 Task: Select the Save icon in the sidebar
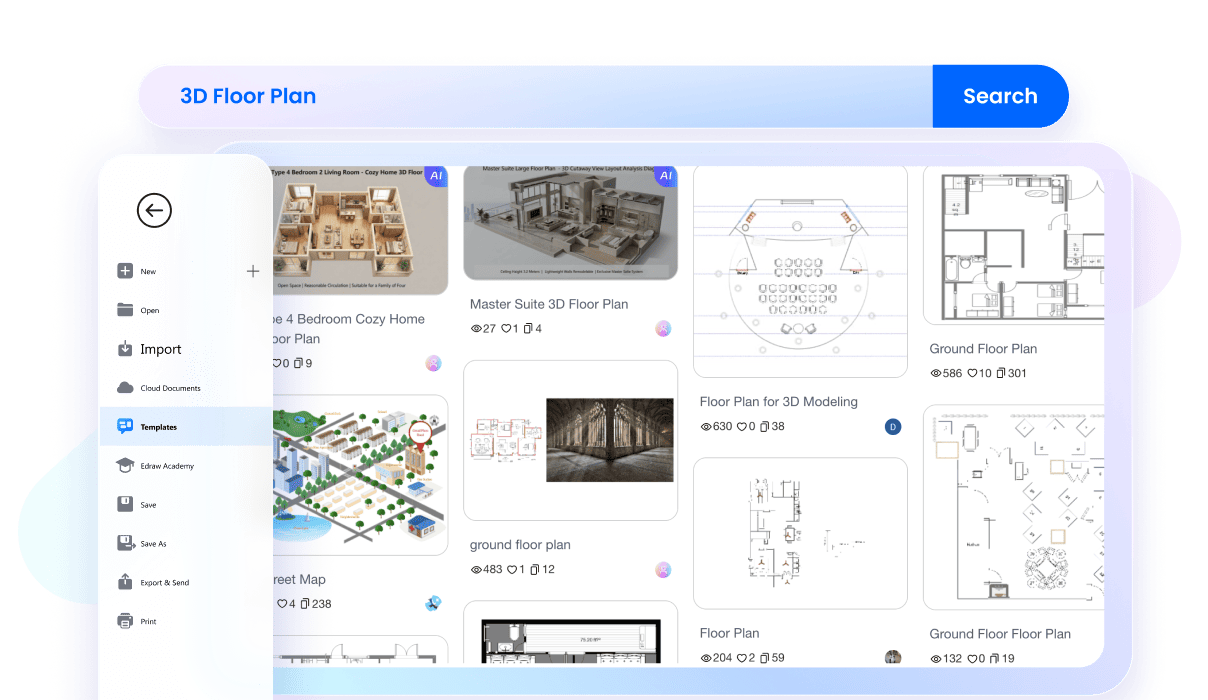(125, 504)
